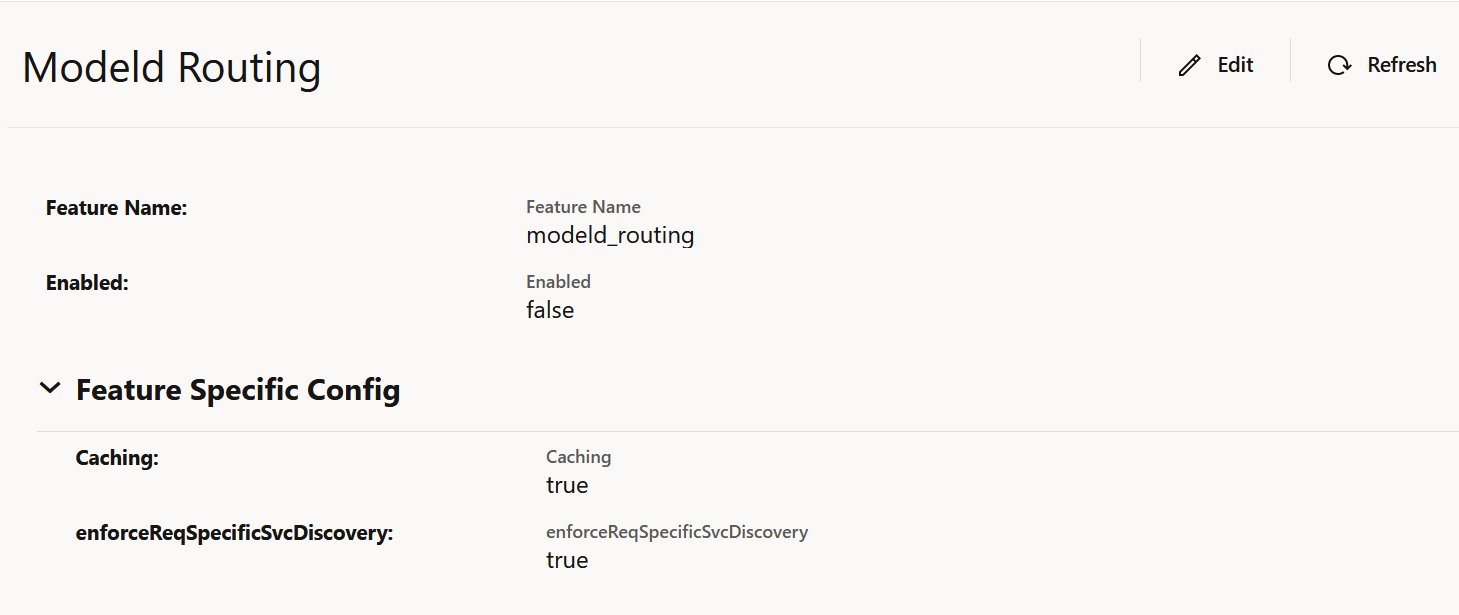
Task: Select the Modeld Routing page title
Action: (x=172, y=66)
